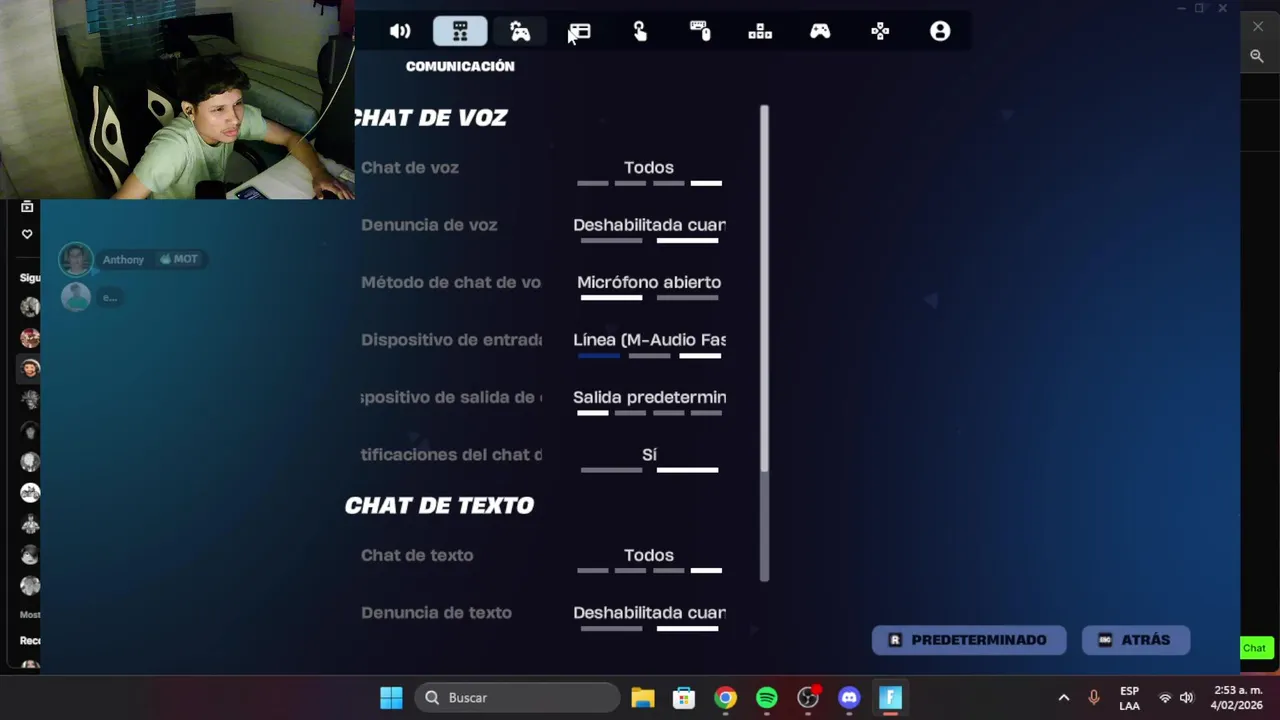This screenshot has height=720, width=1280.
Task: Open Microsoft Store from the taskbar
Action: (684, 697)
